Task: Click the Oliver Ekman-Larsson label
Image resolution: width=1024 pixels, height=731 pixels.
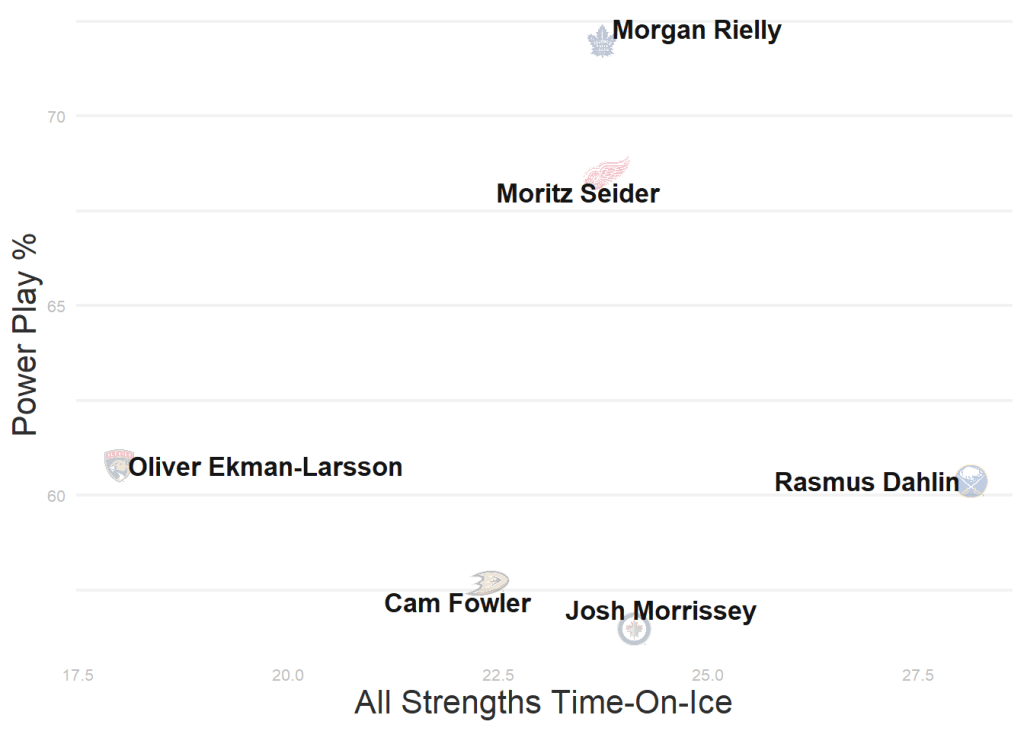Action: click(266, 467)
